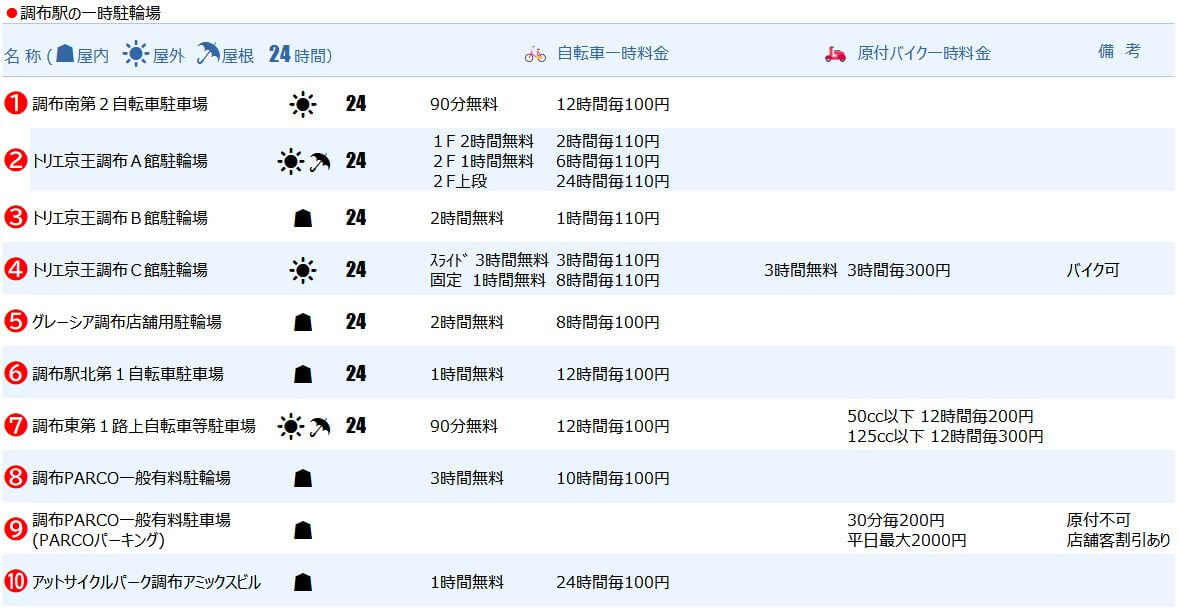This screenshot has width=1179, height=611.
Task: Click the 1時間毎110円 fee text
Action: (608, 218)
